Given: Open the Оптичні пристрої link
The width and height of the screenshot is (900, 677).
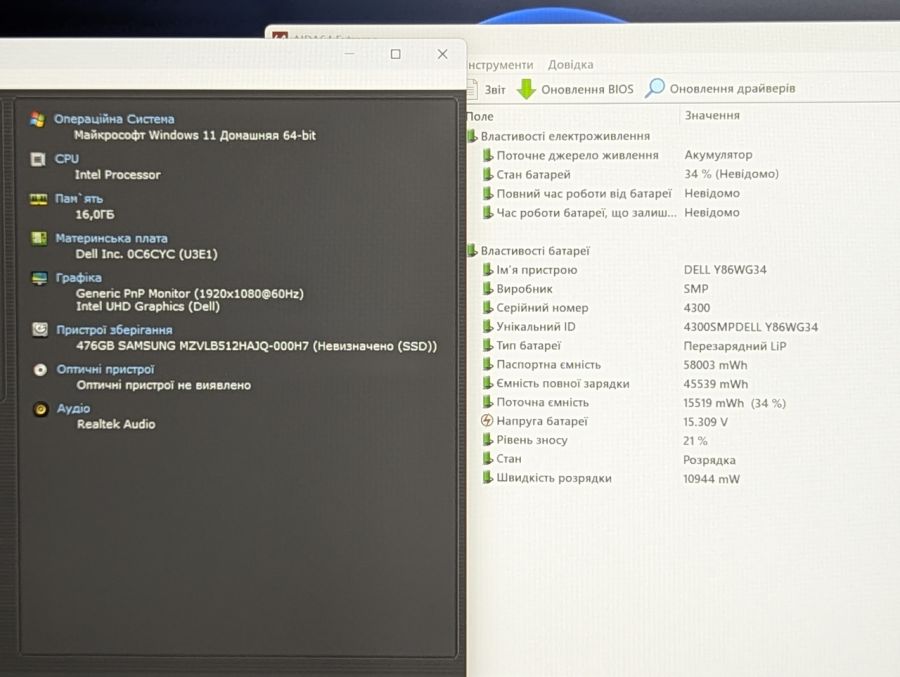Looking at the screenshot, I should pyautogui.click(x=106, y=369).
